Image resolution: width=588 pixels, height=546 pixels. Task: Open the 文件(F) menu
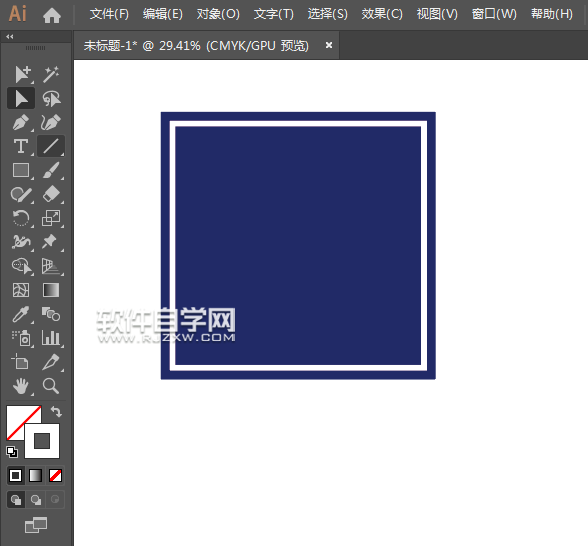[109, 14]
